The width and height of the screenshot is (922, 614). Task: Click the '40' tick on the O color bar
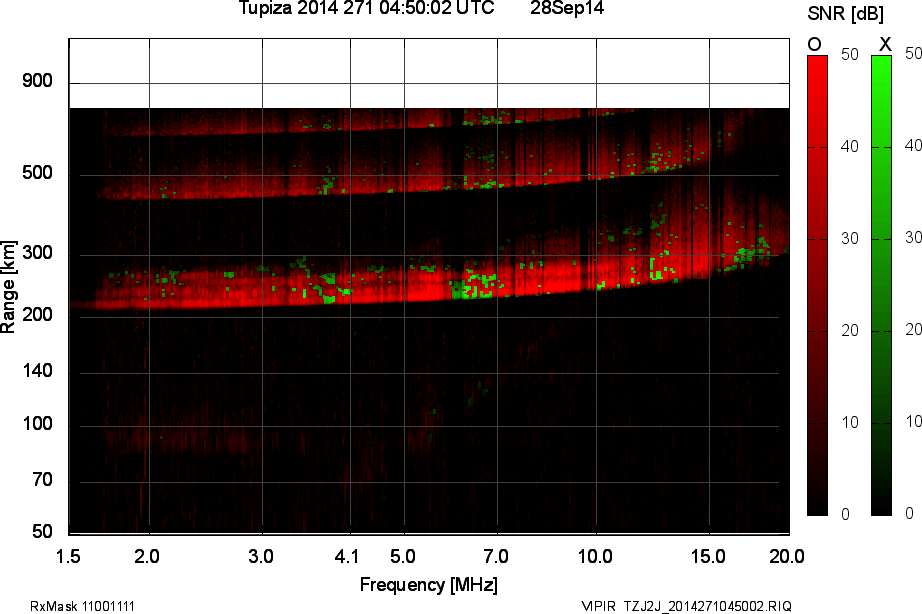pyautogui.click(x=850, y=146)
